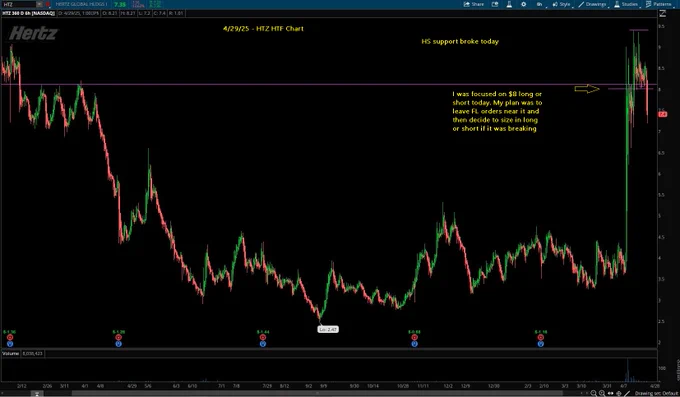The image size is (680, 397).
Task: Open the Style menu
Action: tap(562, 4)
